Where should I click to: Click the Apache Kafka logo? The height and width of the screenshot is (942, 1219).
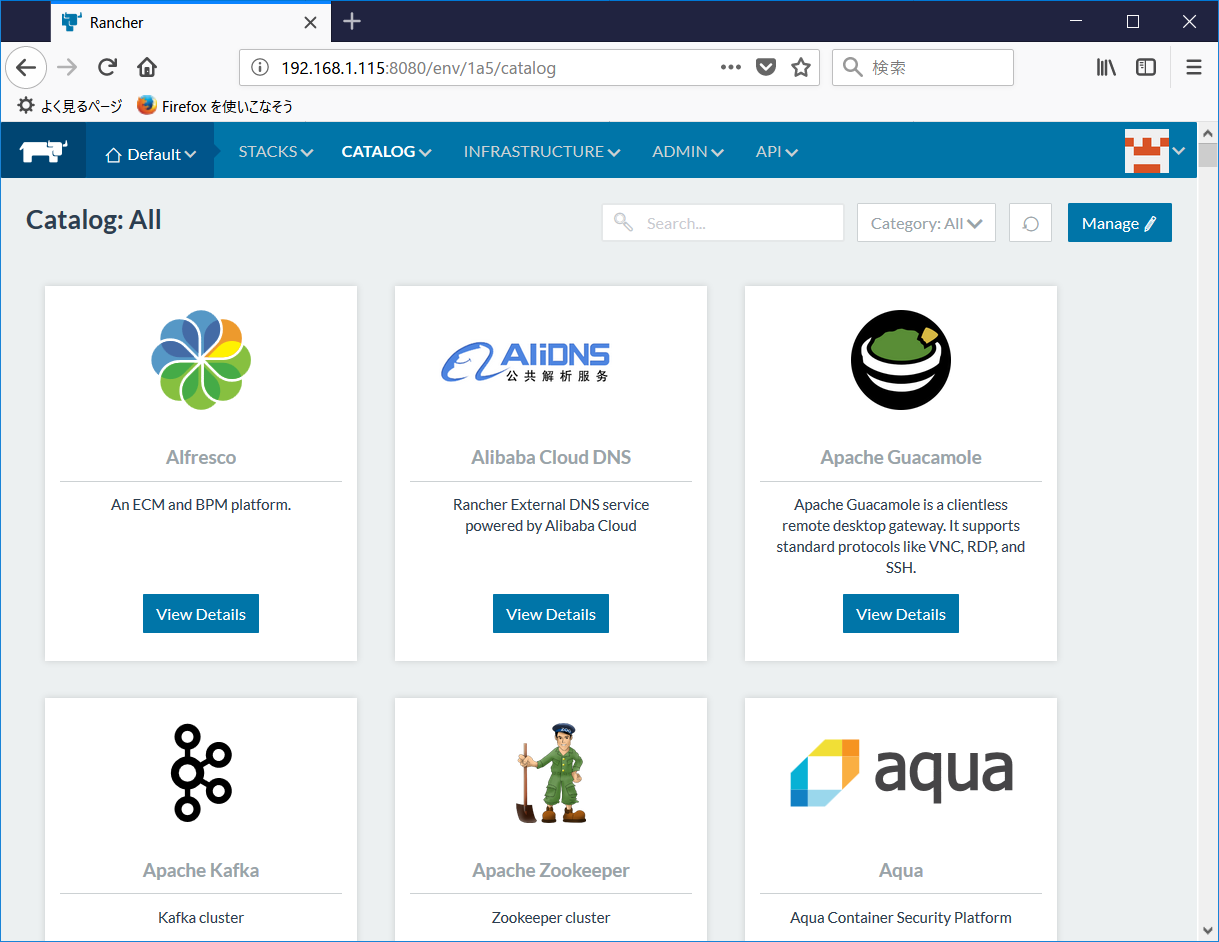point(201,773)
